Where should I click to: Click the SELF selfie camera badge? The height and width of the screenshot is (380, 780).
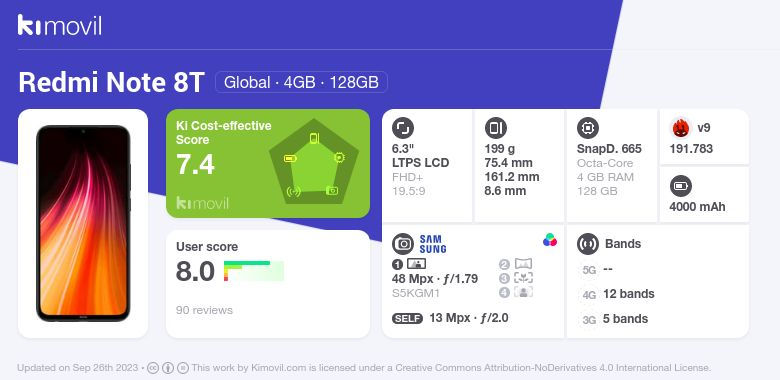pos(407,318)
